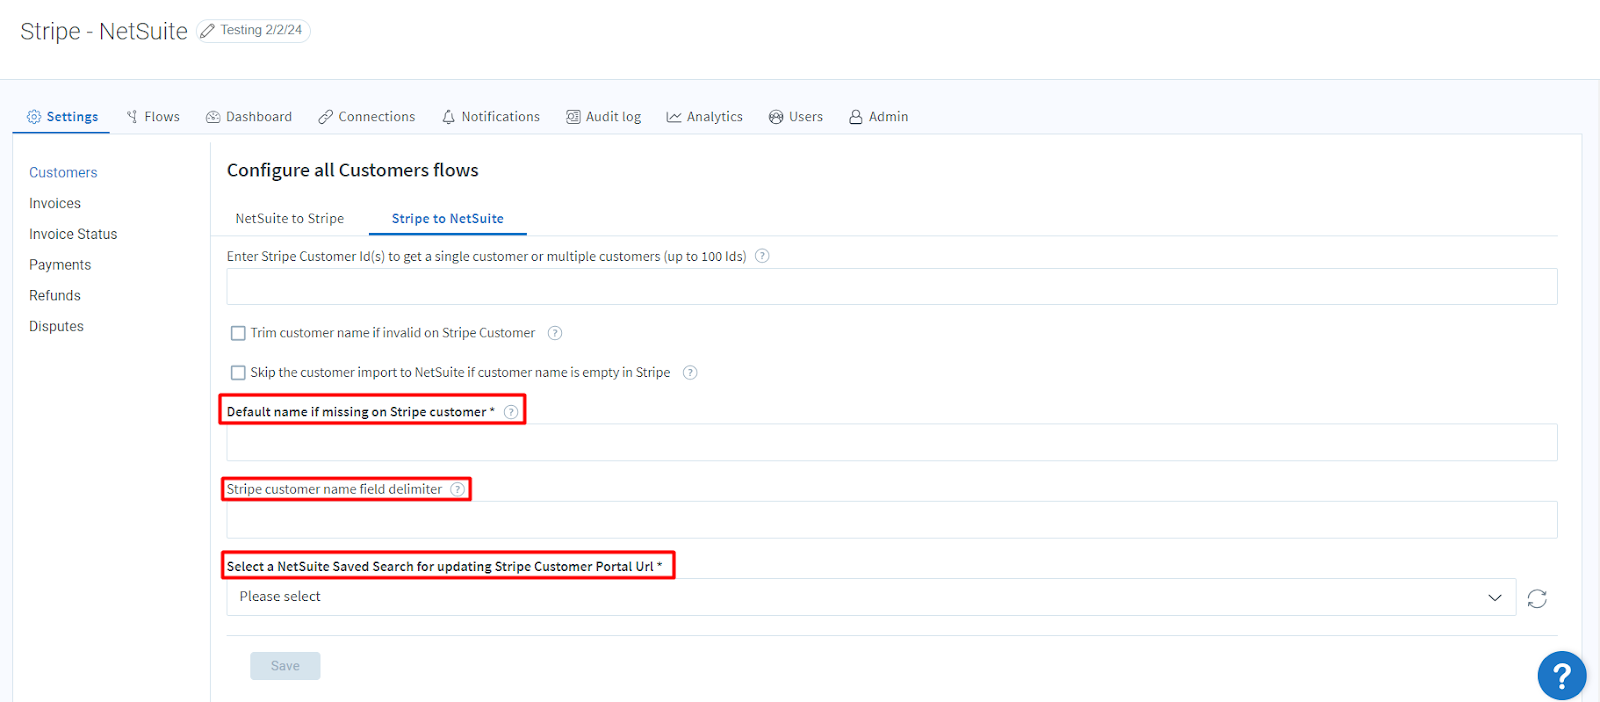Click the Save button
1600x702 pixels.
[x=285, y=666]
